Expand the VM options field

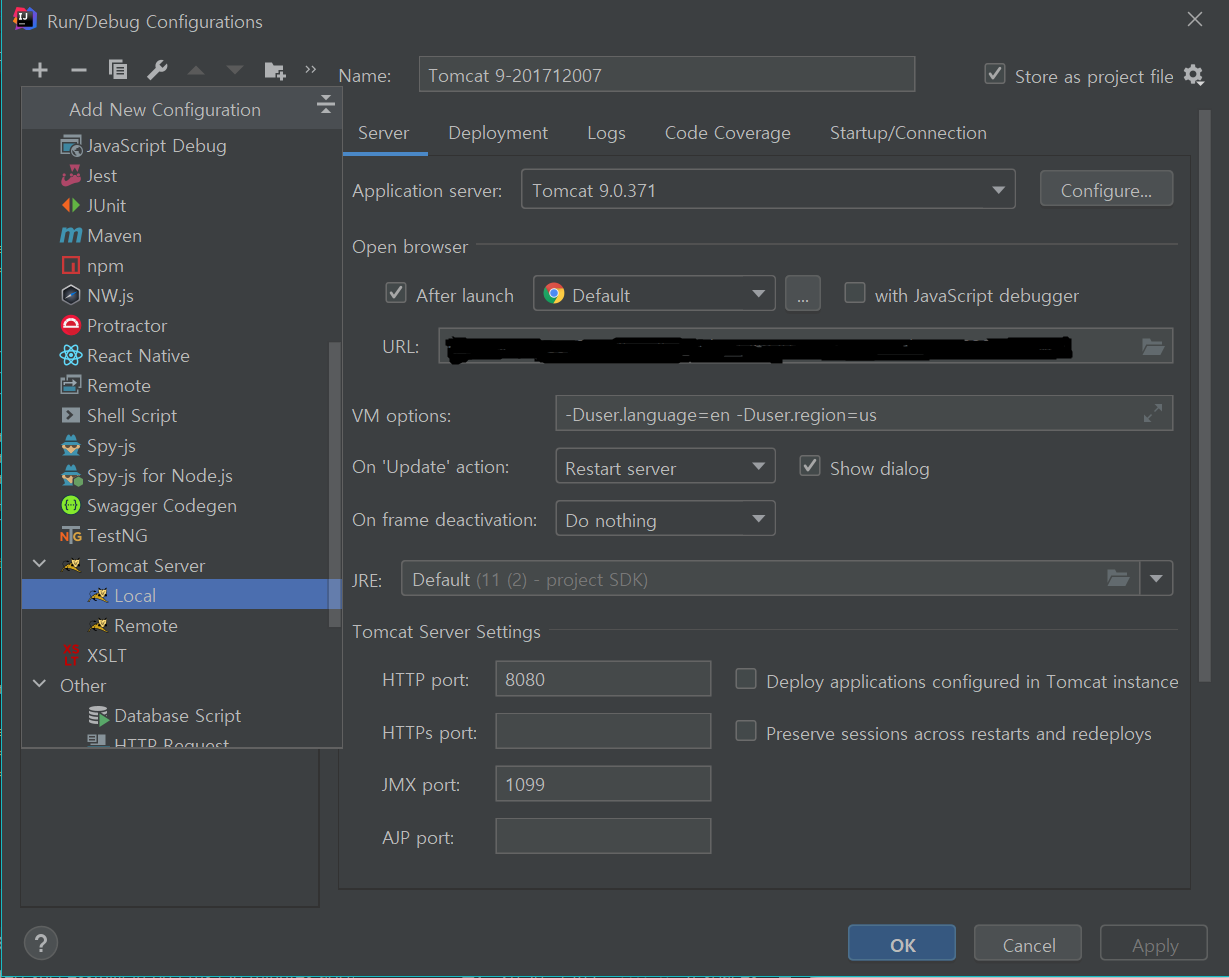coord(1153,413)
